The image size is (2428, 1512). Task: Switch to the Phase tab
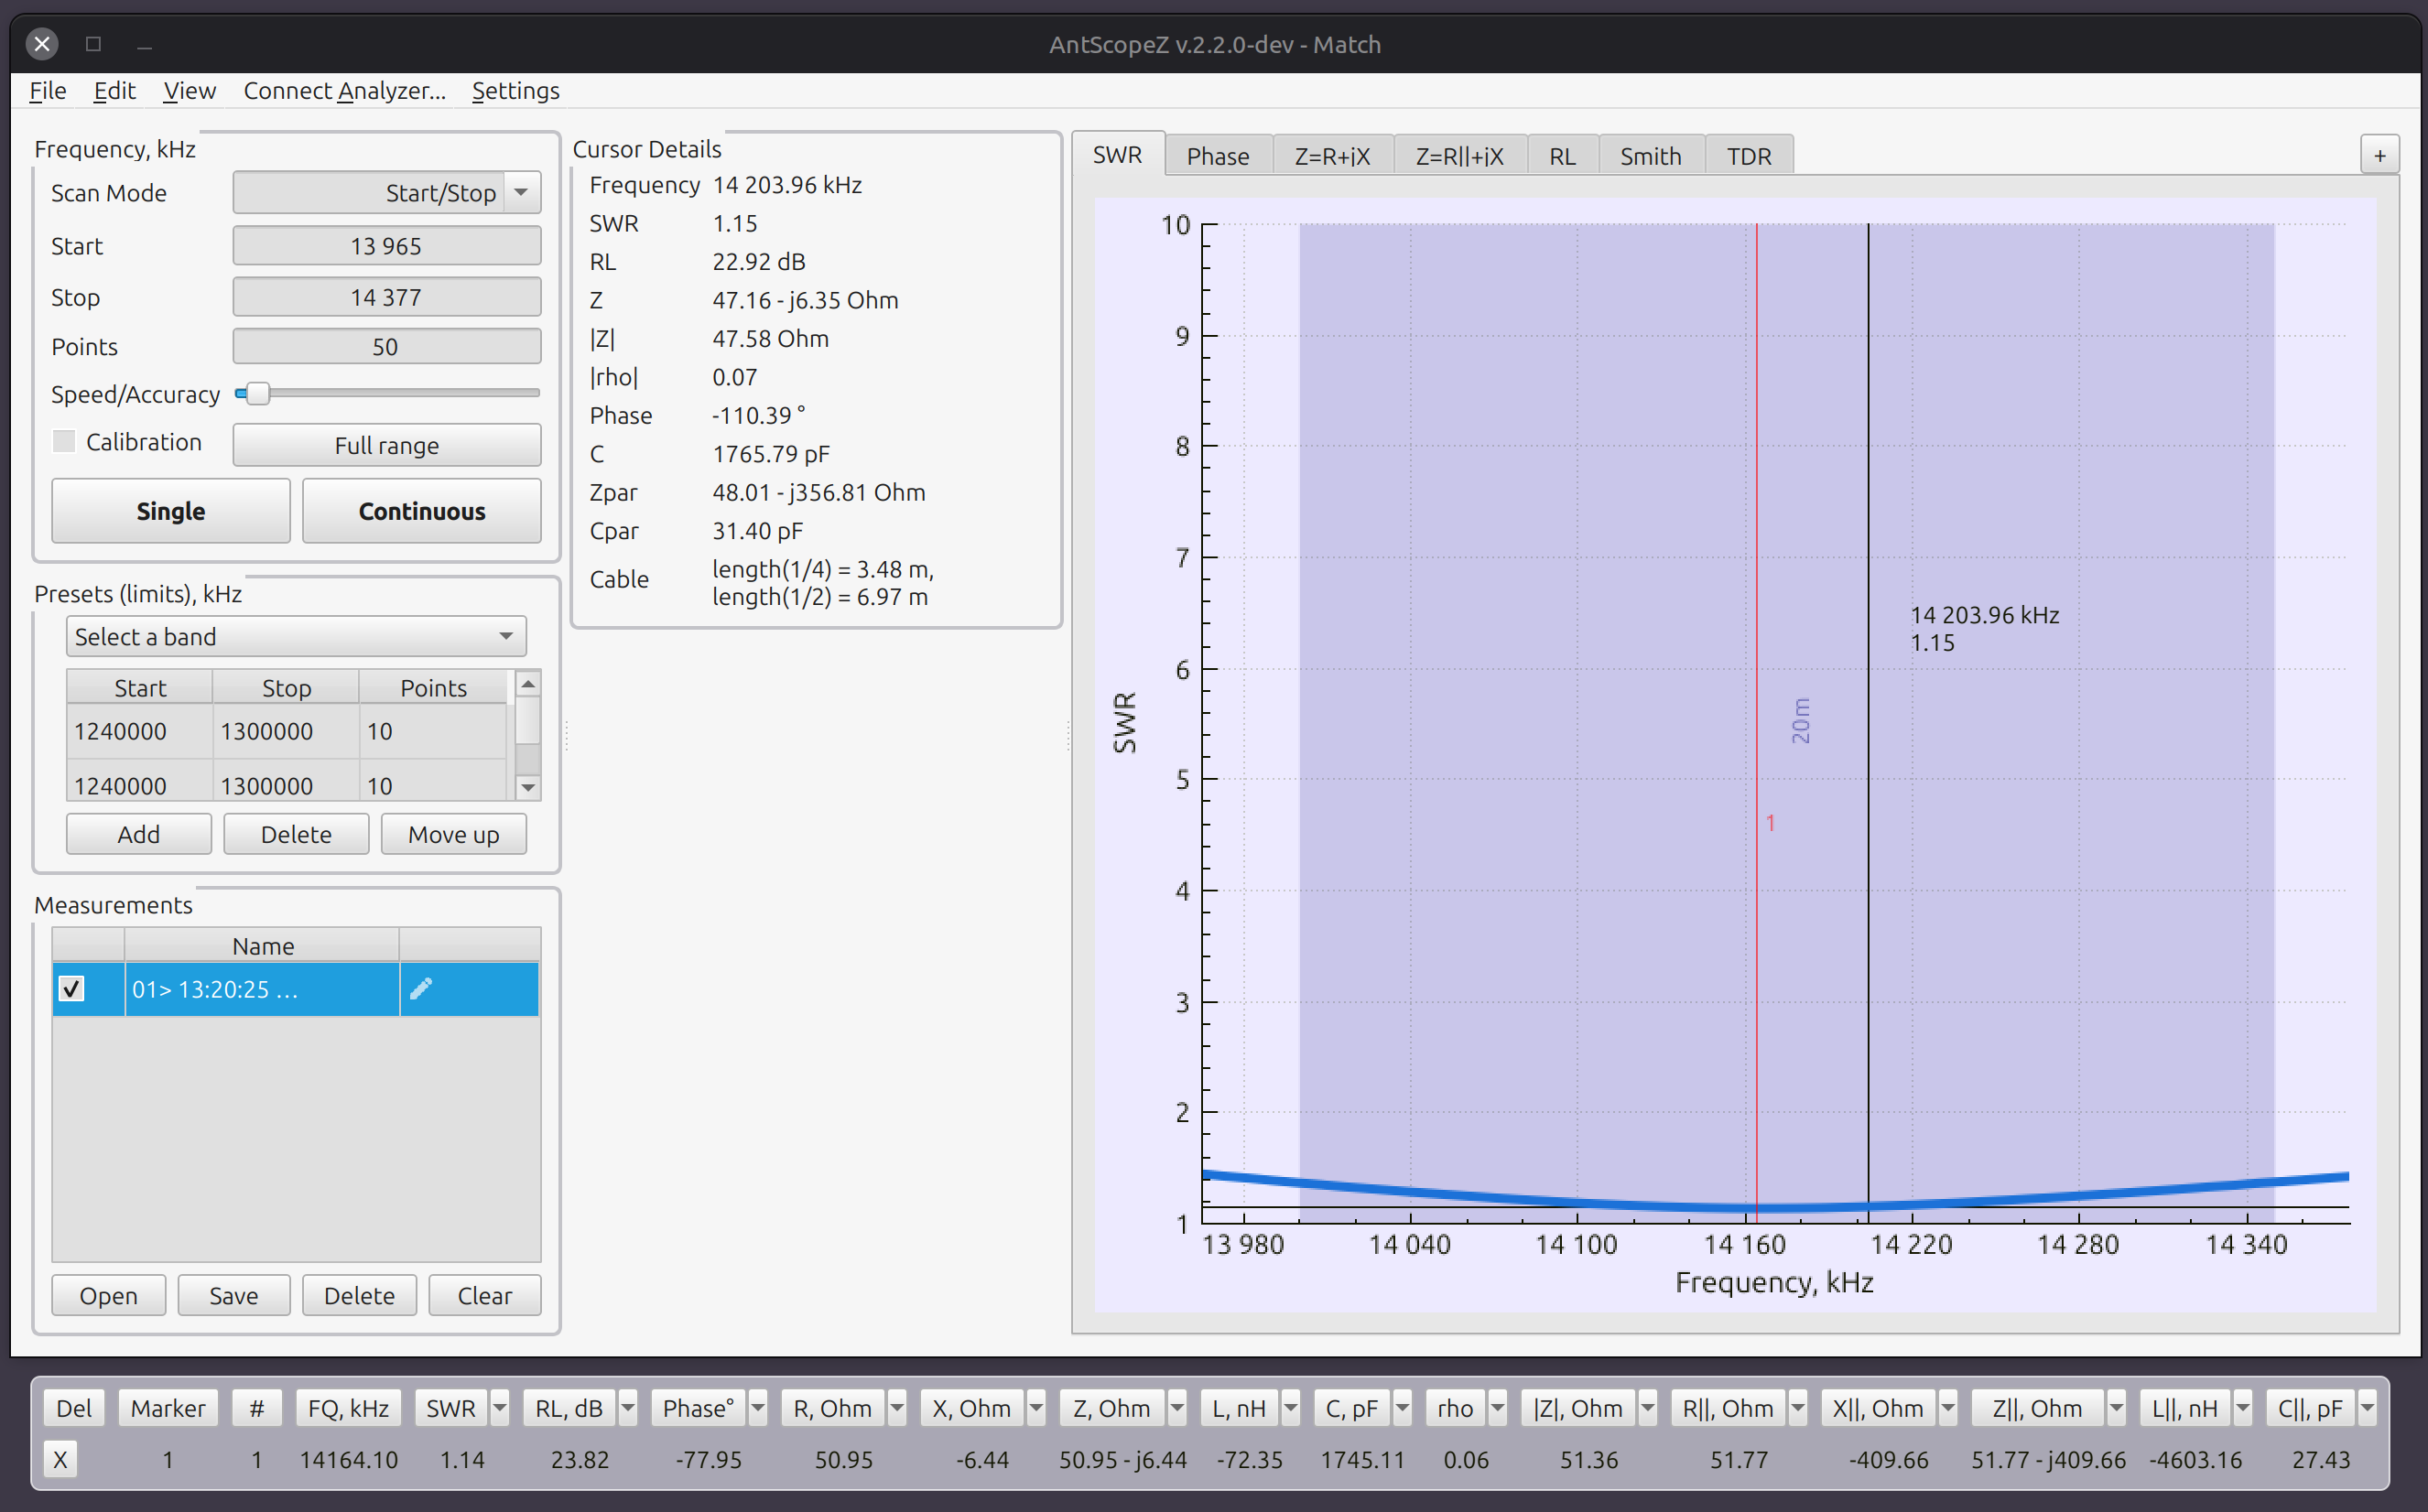[x=1218, y=156]
